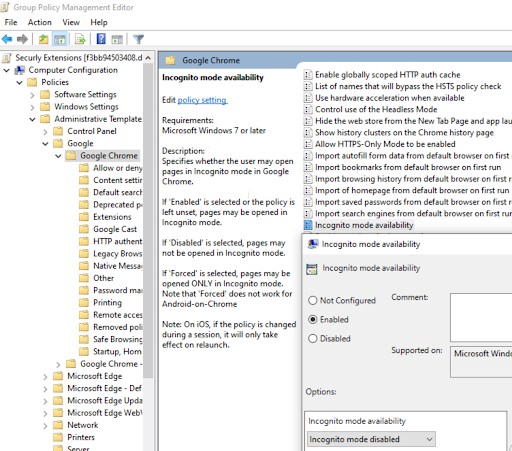Toggle the Show/Hide console tree icon

(x=60, y=39)
